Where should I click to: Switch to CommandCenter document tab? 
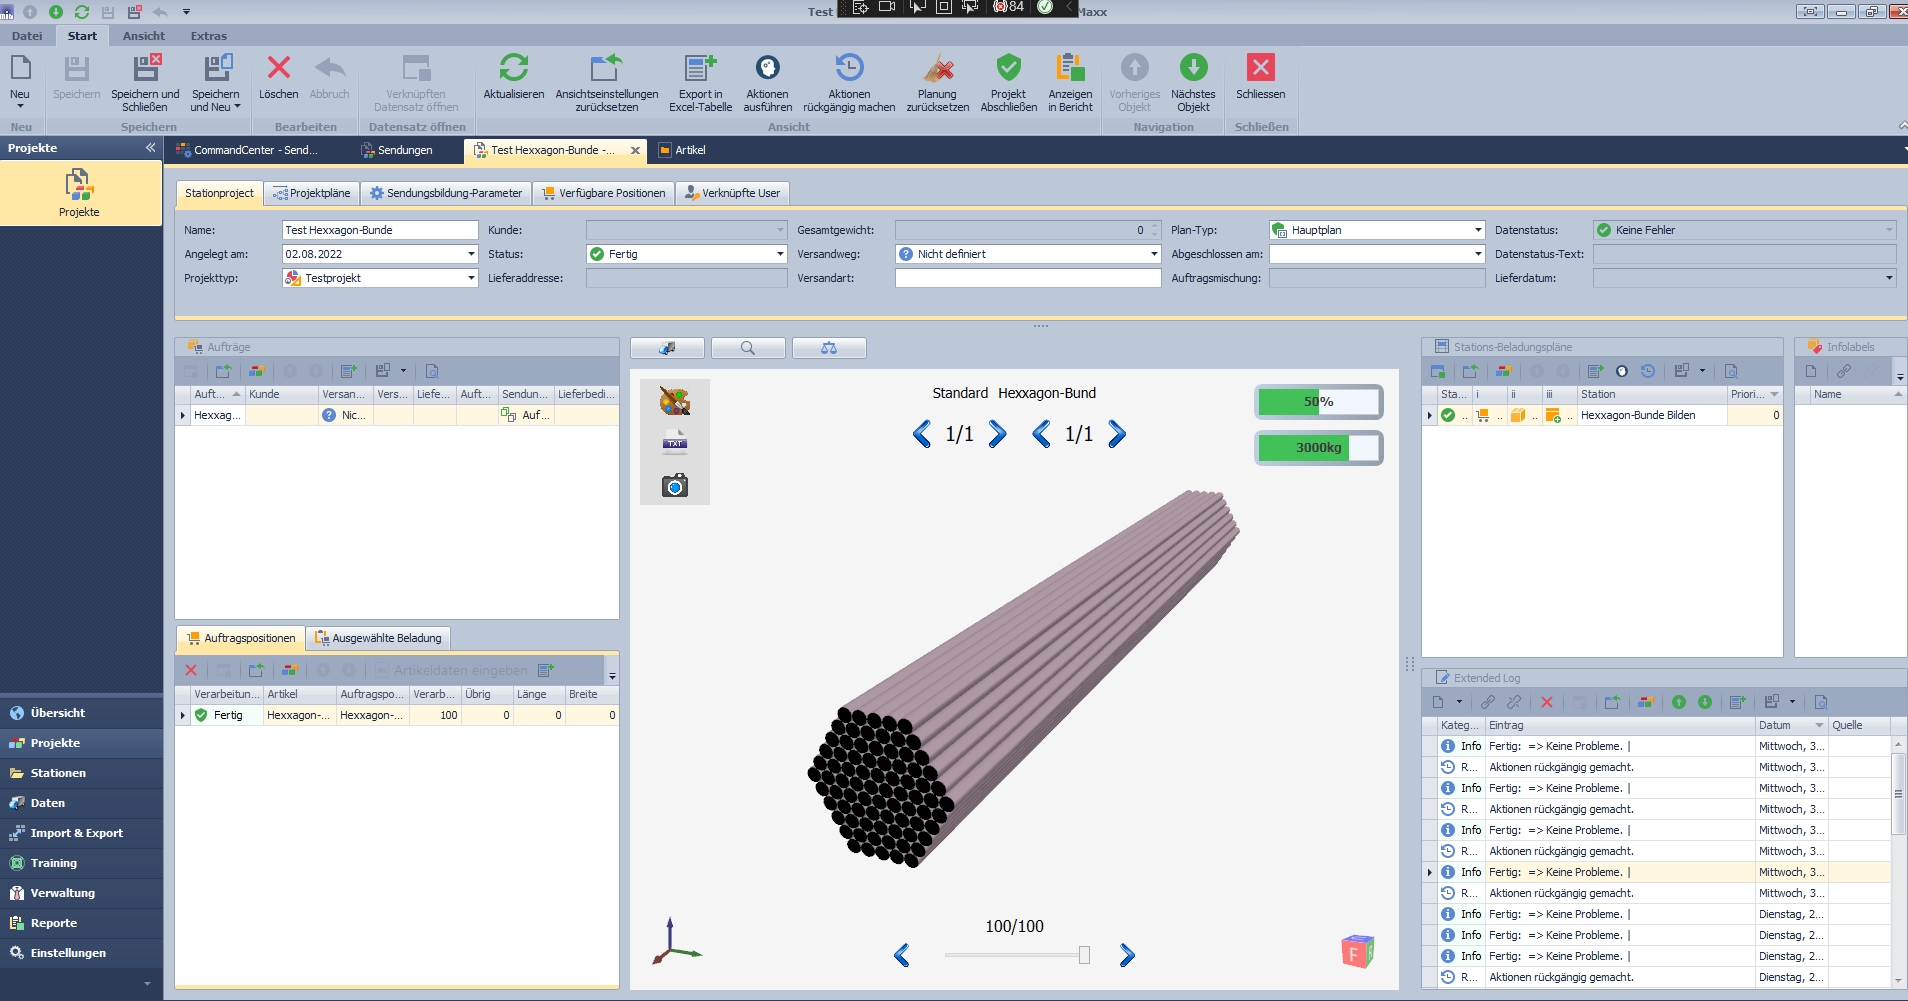[x=247, y=150]
